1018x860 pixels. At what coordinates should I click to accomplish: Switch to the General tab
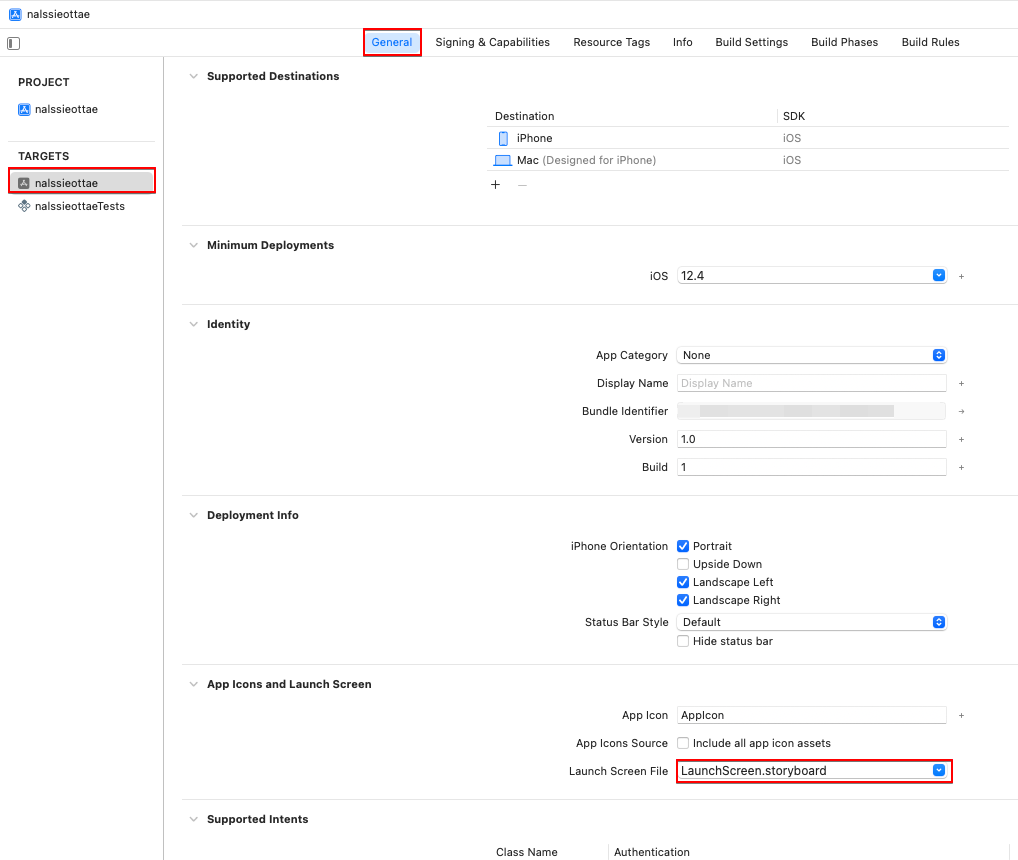point(391,42)
